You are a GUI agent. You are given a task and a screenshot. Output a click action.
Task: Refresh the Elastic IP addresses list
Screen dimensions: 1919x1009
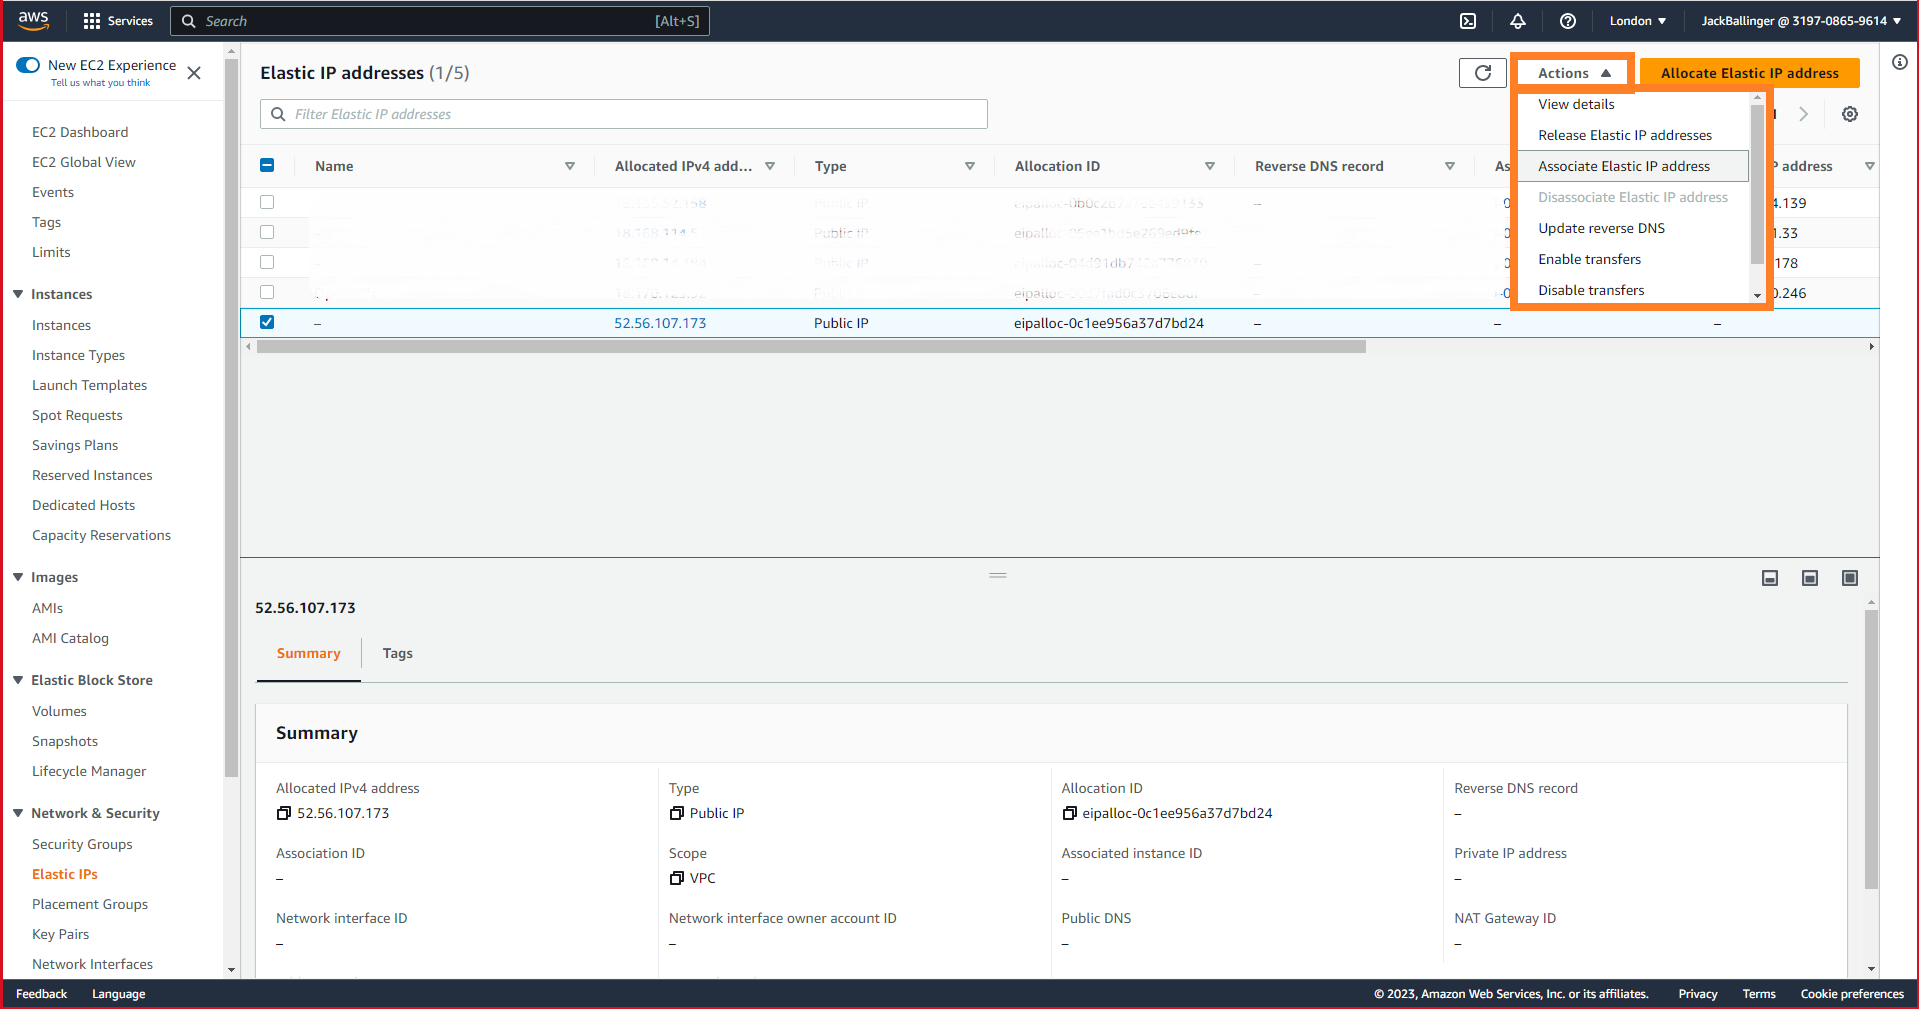(x=1483, y=73)
